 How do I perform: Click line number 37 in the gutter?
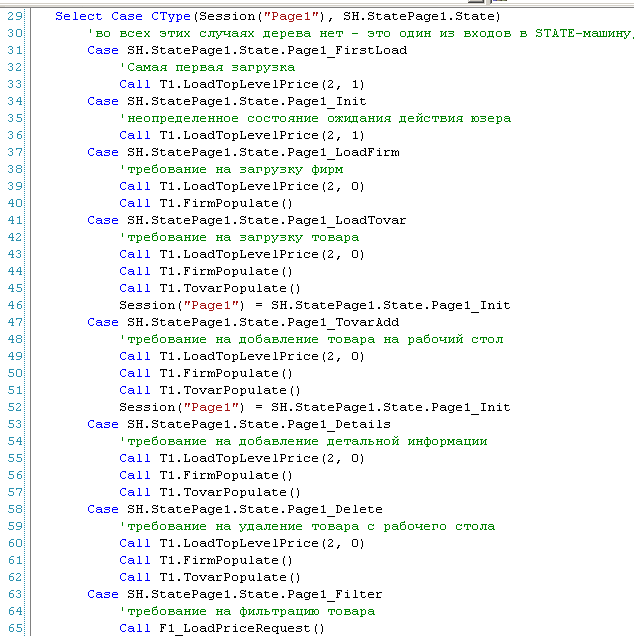[x=15, y=153]
